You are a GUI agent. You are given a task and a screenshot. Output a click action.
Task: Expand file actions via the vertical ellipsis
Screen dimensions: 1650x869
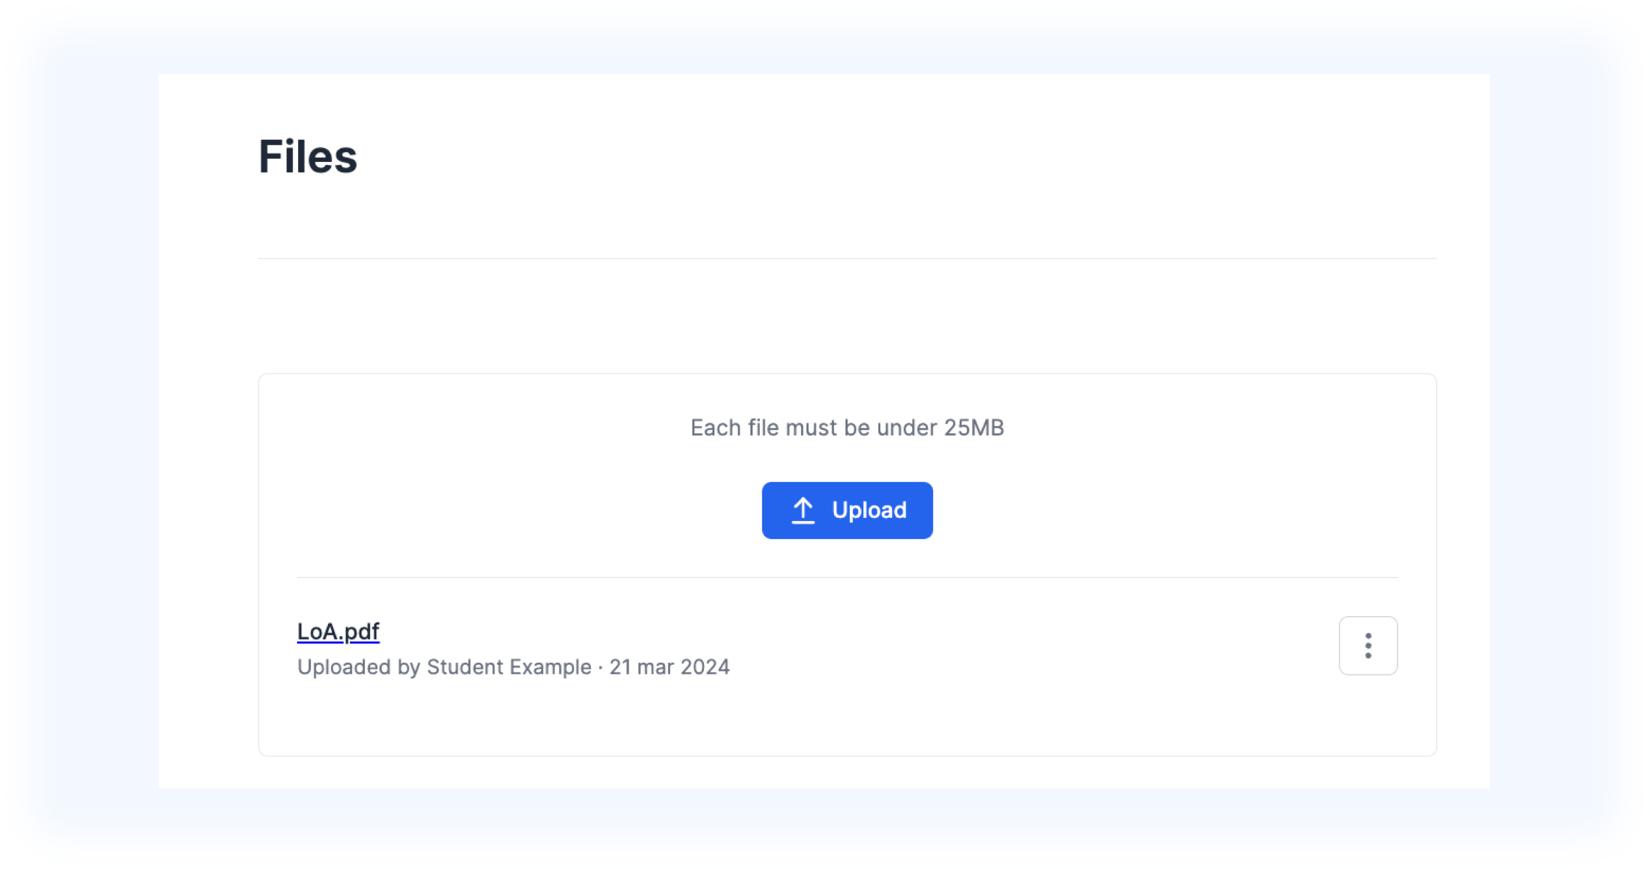coord(1368,646)
